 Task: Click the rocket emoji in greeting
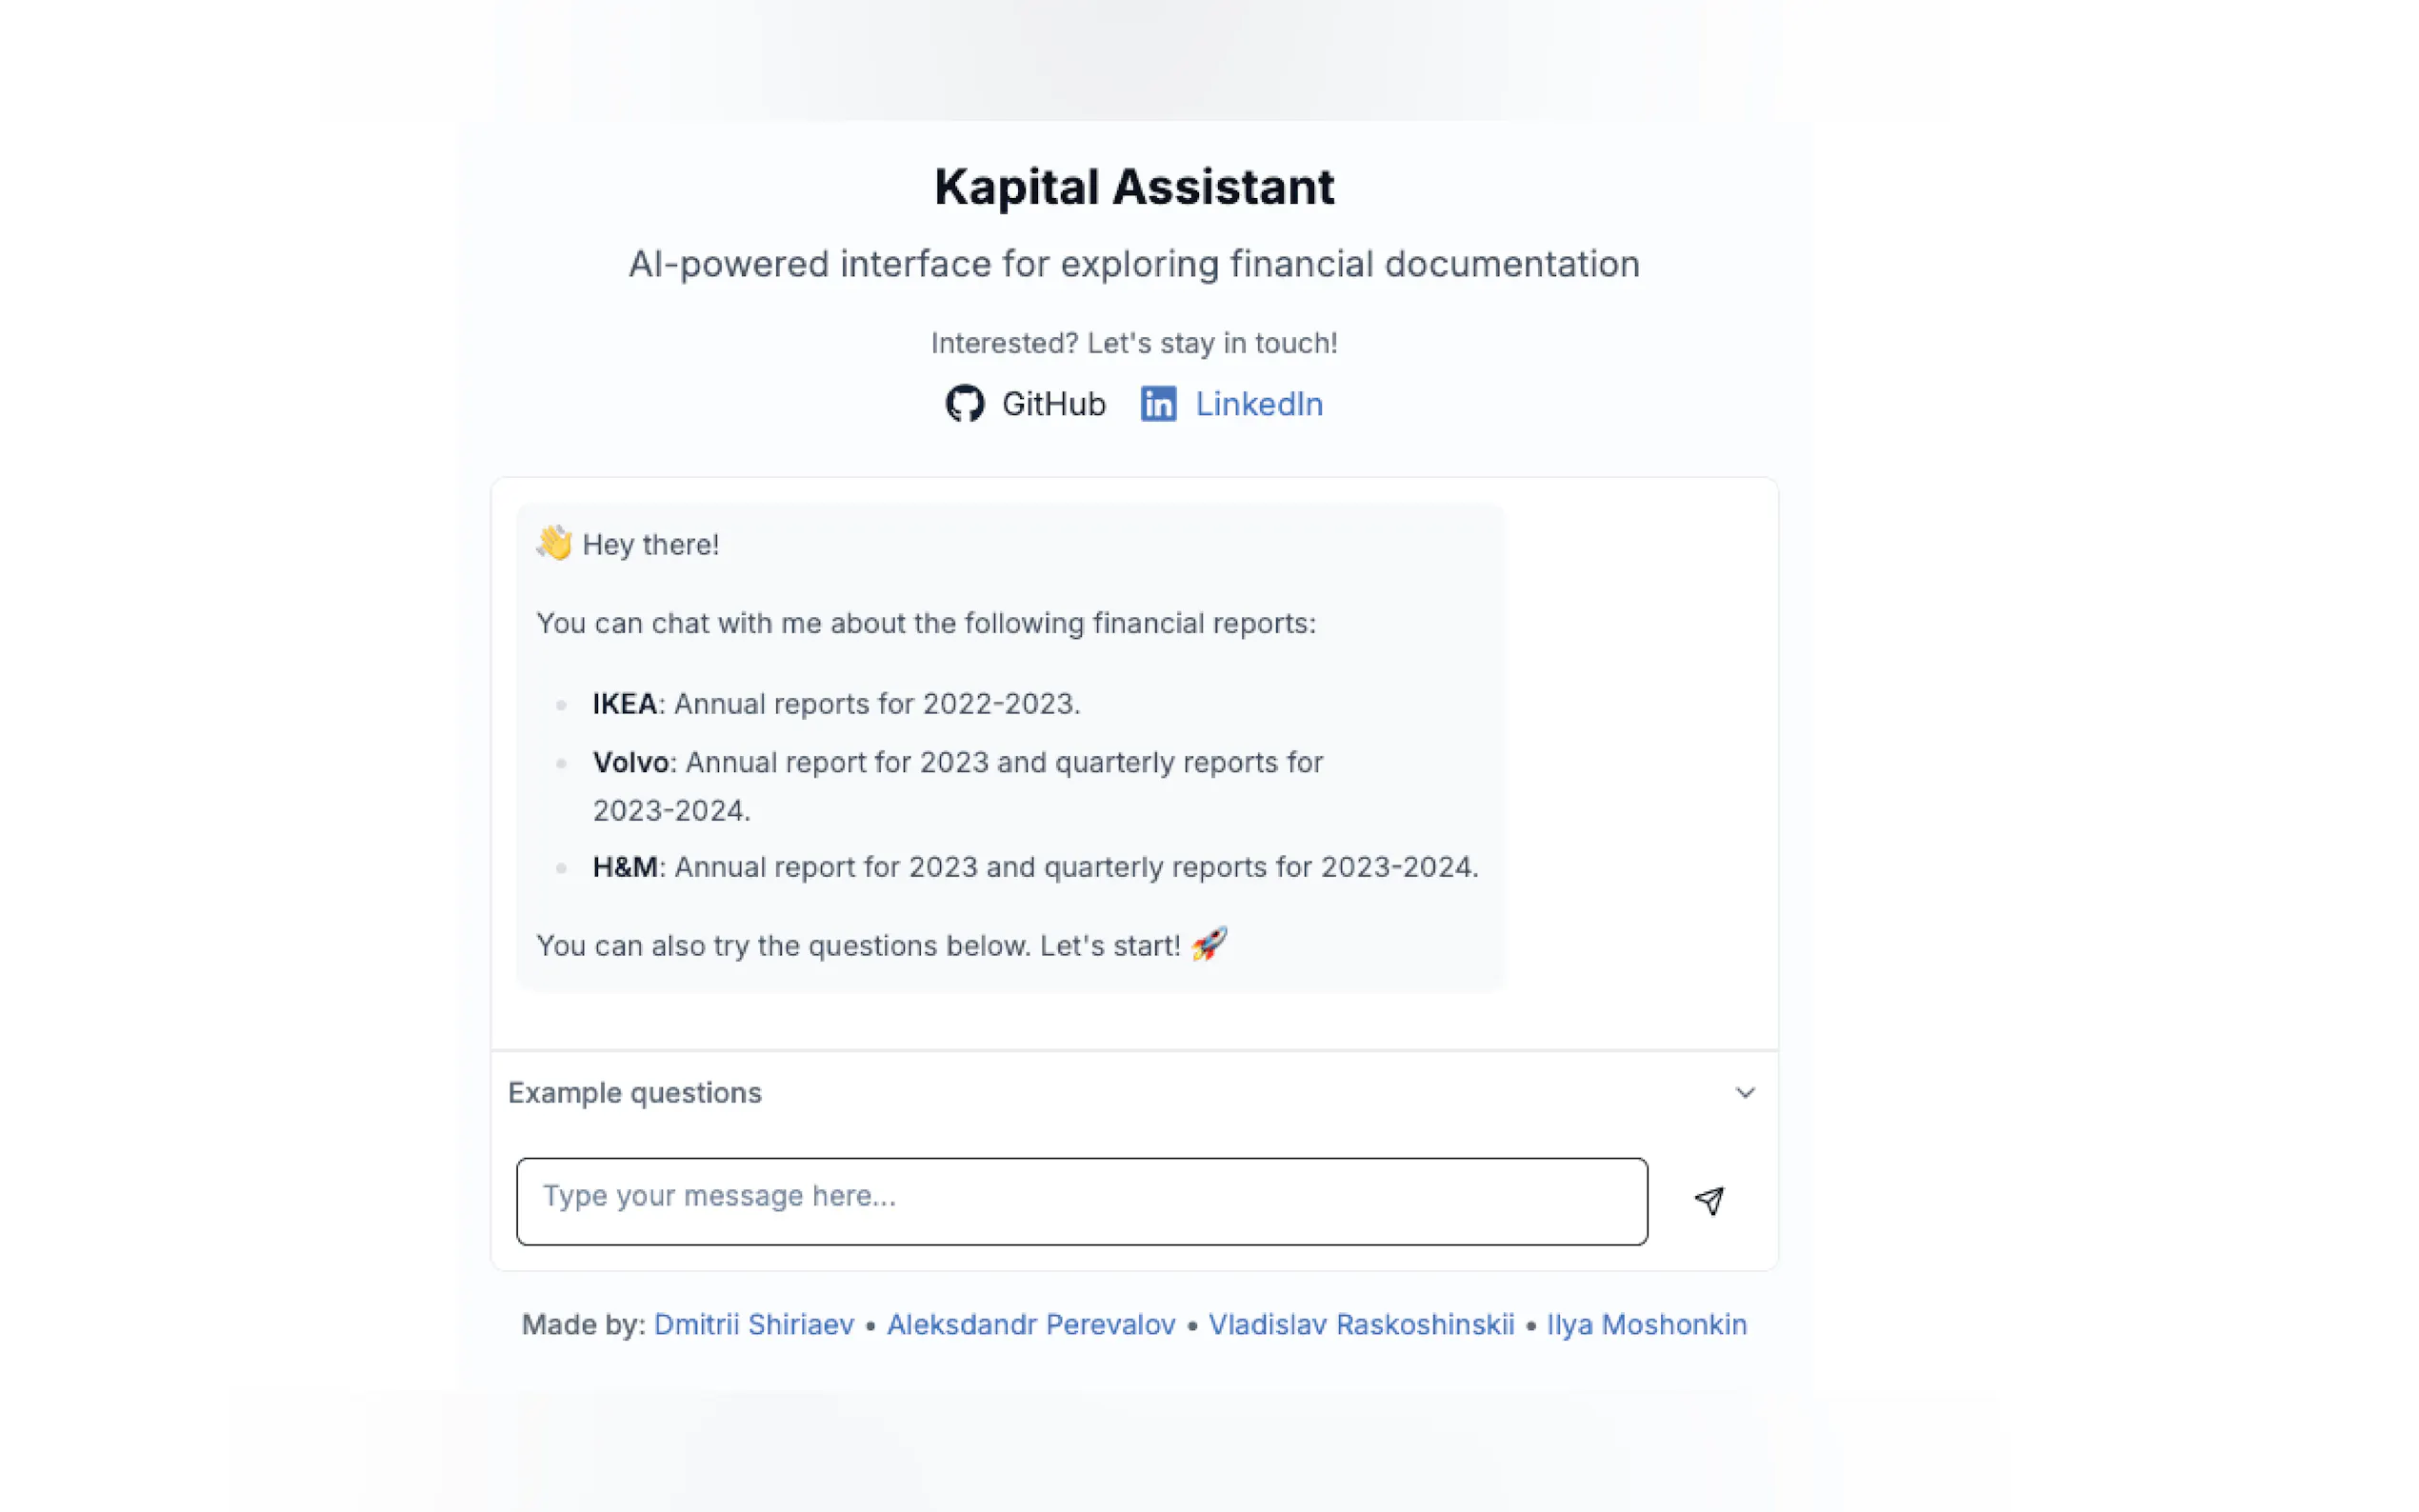(x=1209, y=944)
